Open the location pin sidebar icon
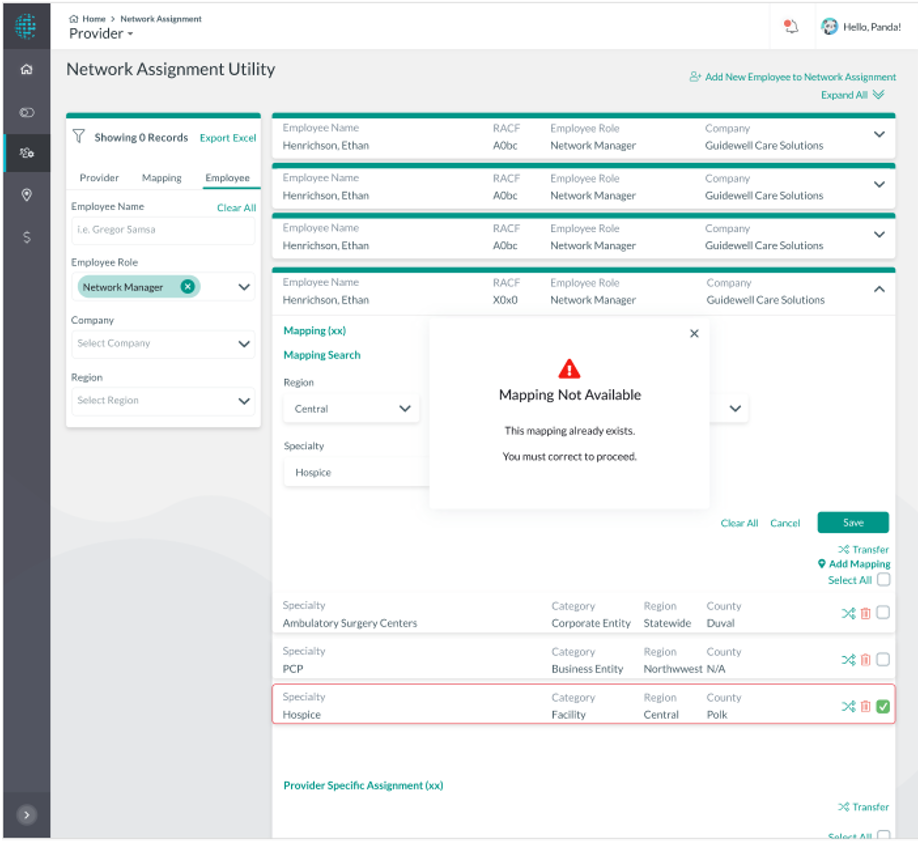This screenshot has width=918, height=841. pos(26,194)
